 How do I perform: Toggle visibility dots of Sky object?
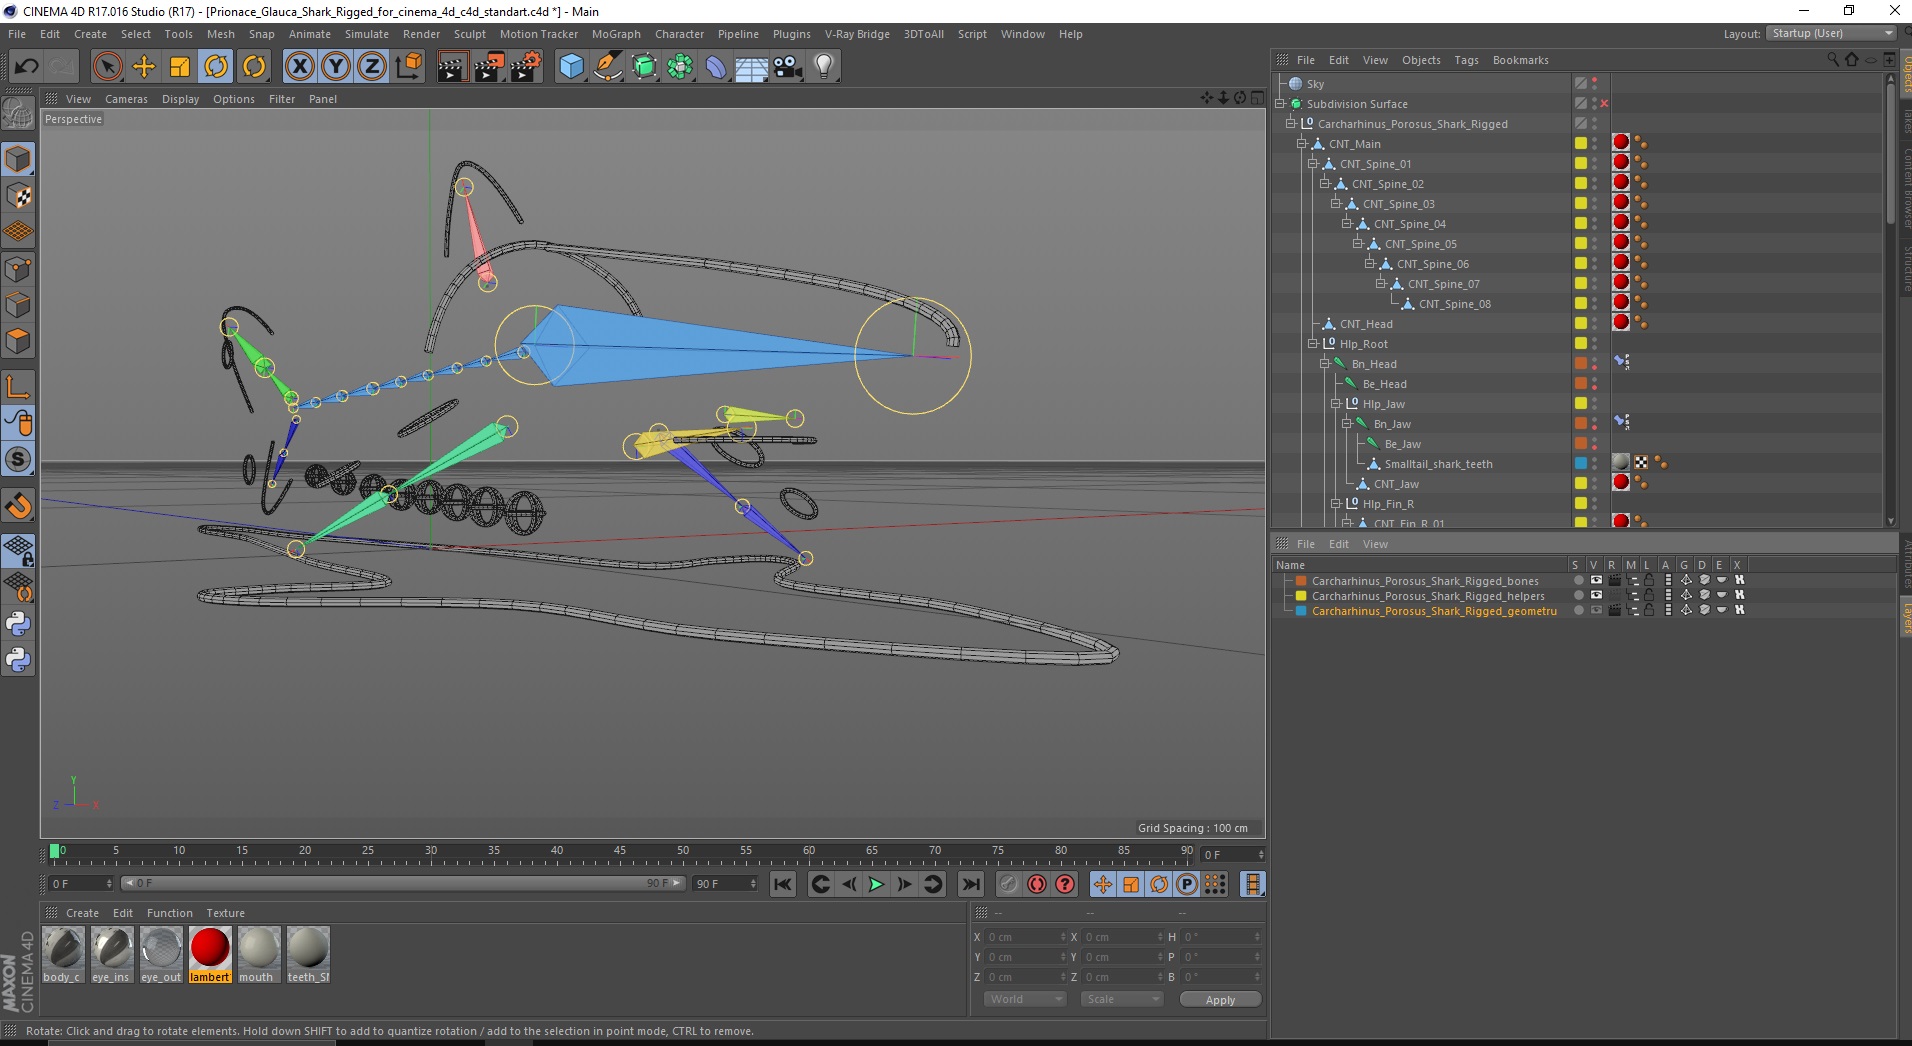point(1594,84)
